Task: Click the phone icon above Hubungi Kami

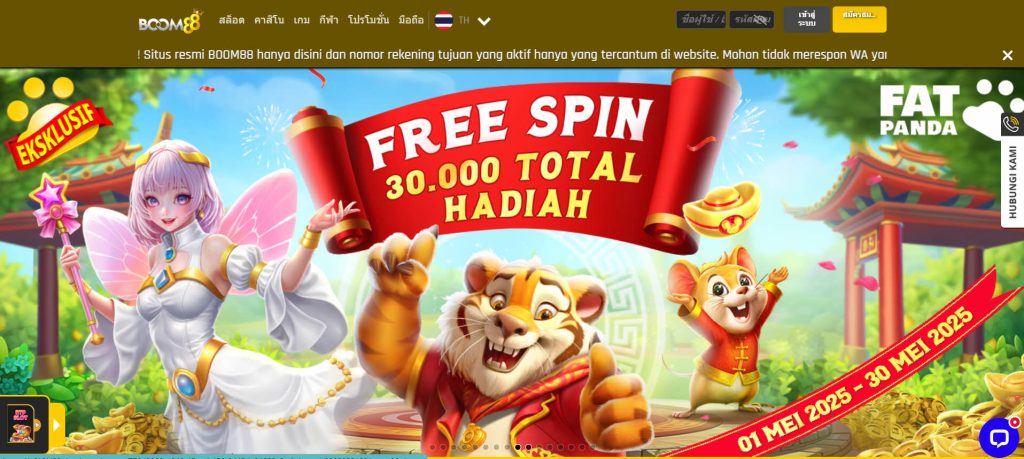Action: click(x=1012, y=124)
